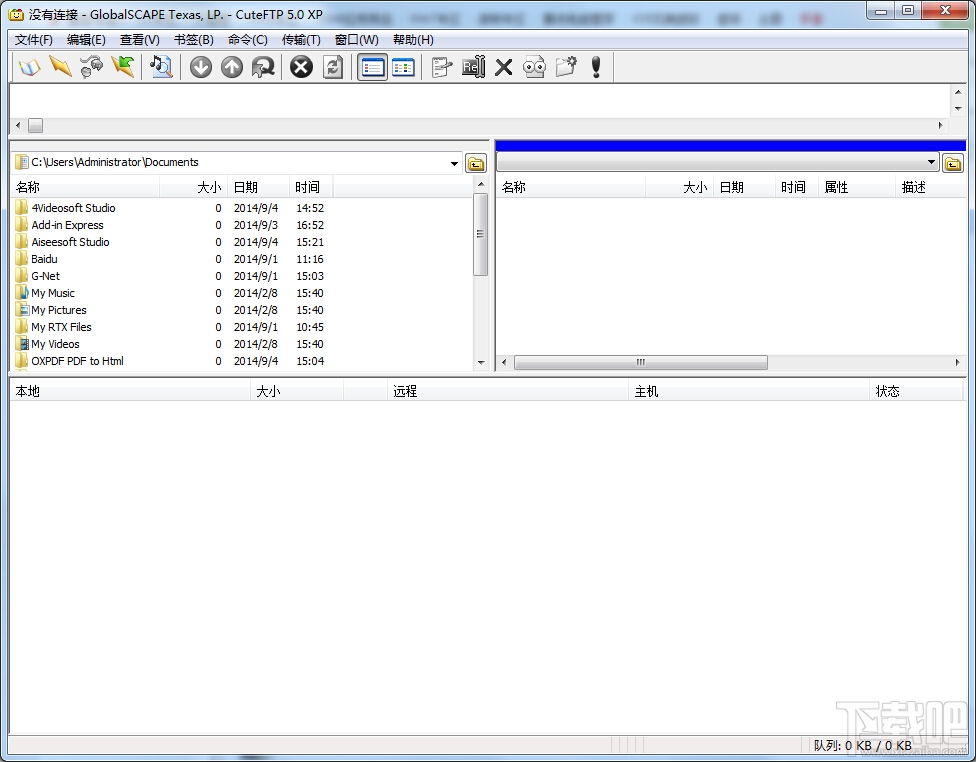
Task: Sort local files by 日期 column
Action: pos(258,187)
